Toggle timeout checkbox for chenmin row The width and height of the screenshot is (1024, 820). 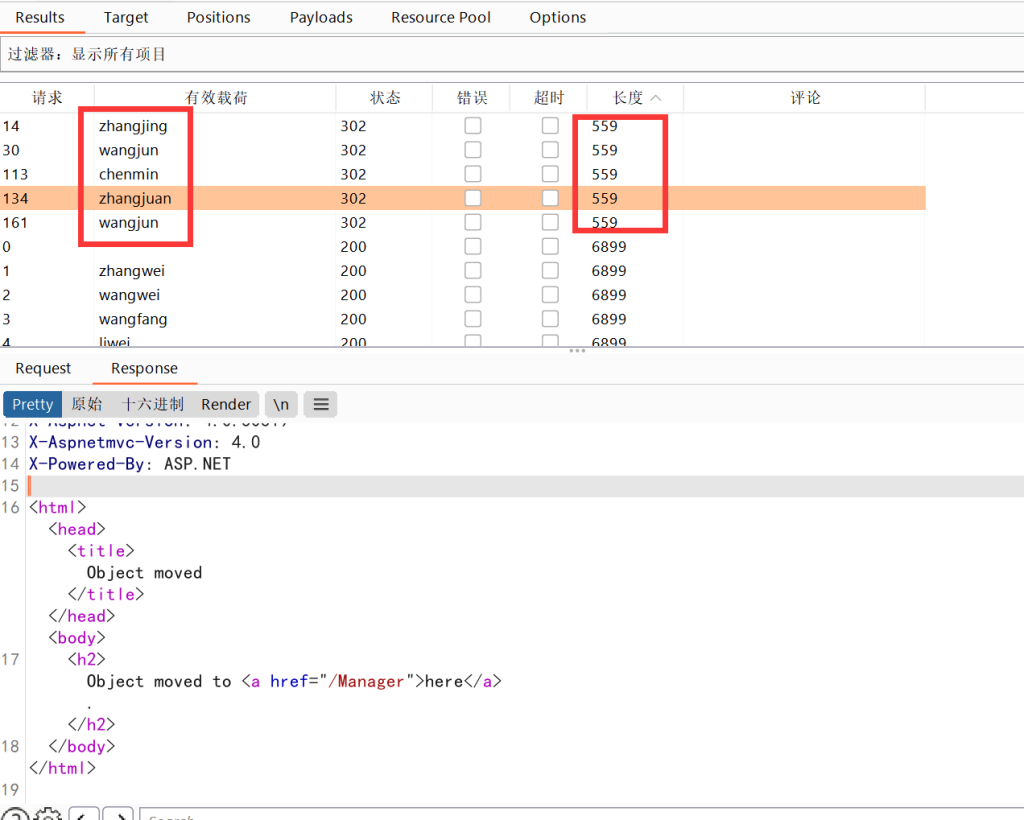pos(550,174)
